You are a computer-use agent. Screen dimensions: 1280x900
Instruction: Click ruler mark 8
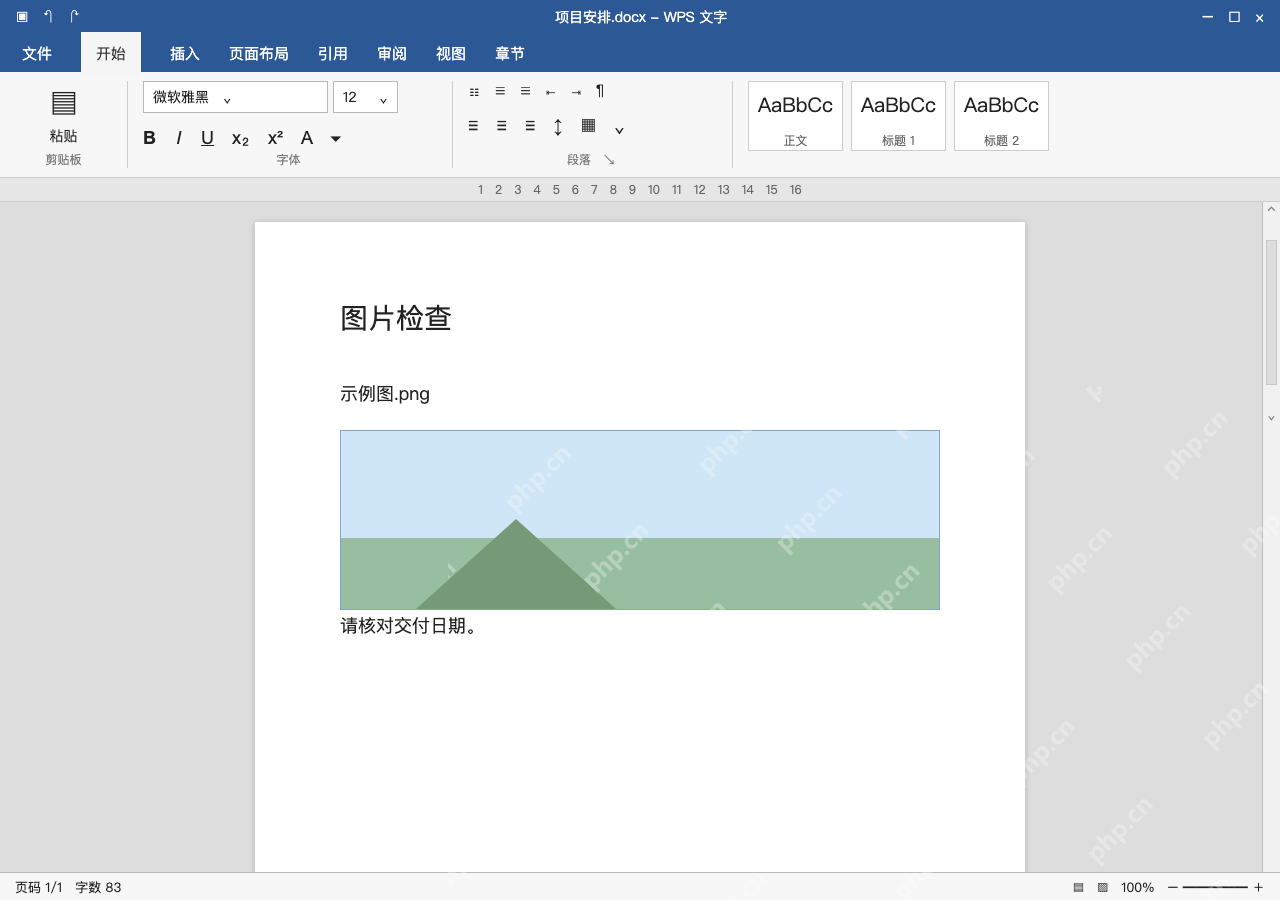613,190
